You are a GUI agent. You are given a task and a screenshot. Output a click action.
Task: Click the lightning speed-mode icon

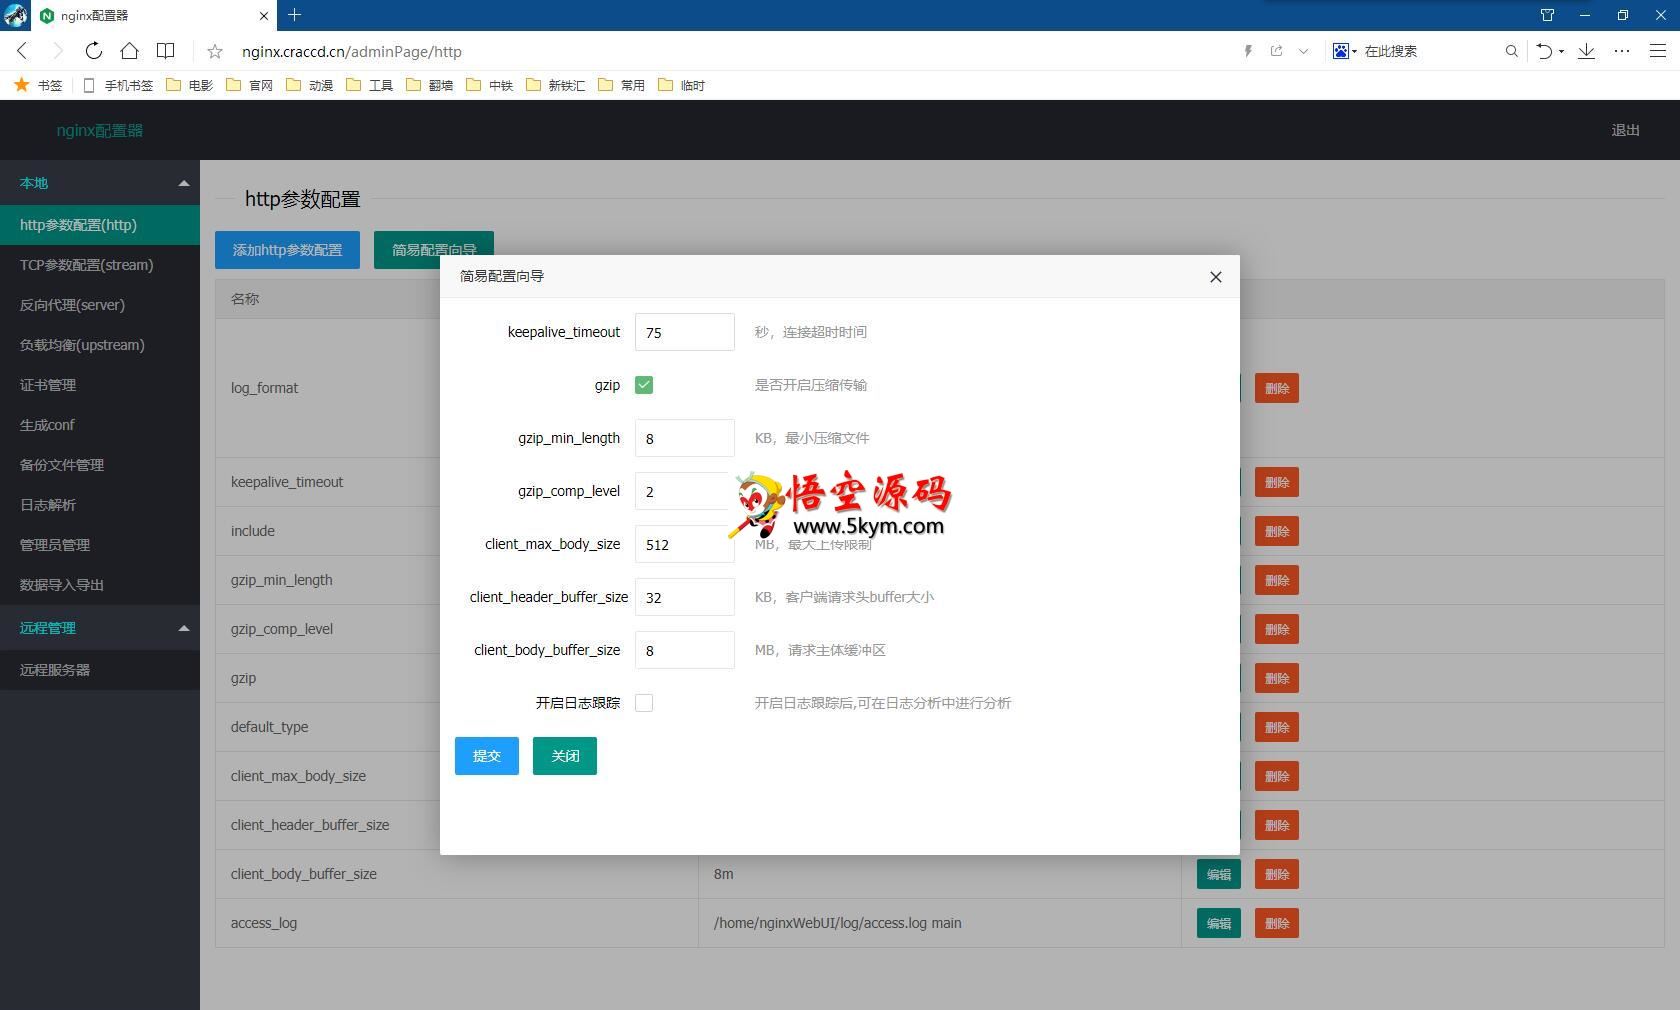tap(1248, 51)
